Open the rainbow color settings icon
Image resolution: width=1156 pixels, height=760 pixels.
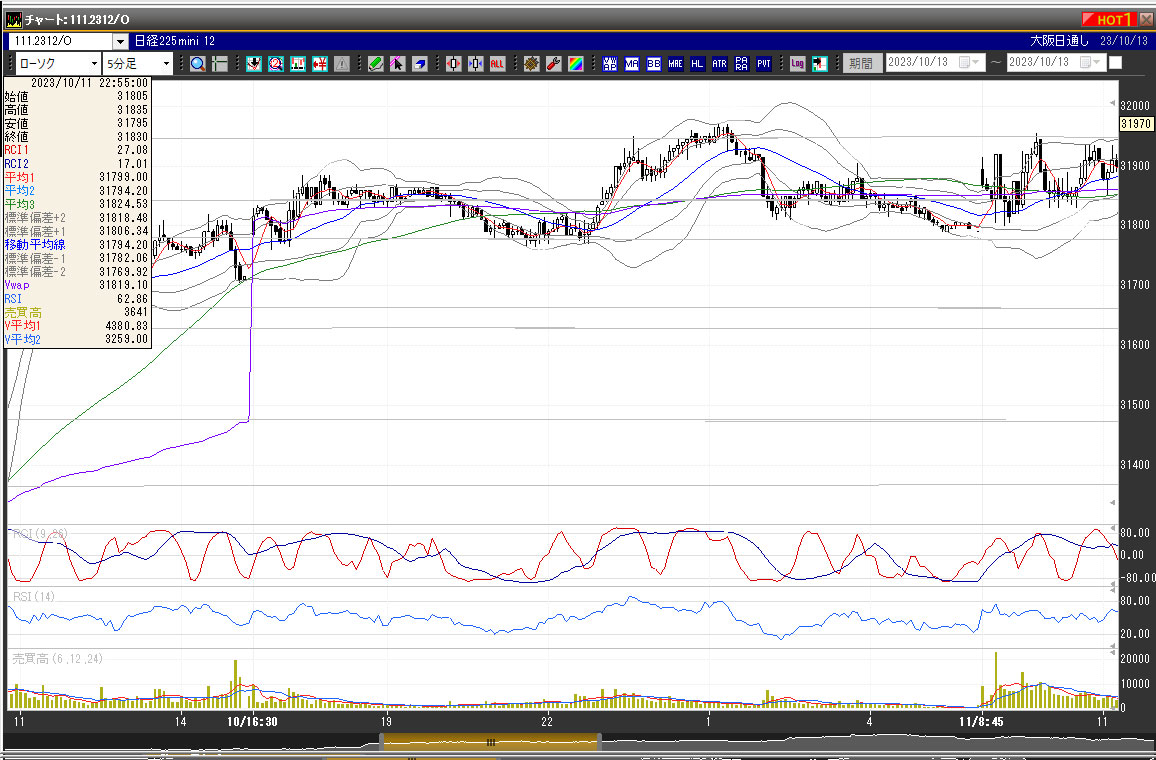pos(576,64)
